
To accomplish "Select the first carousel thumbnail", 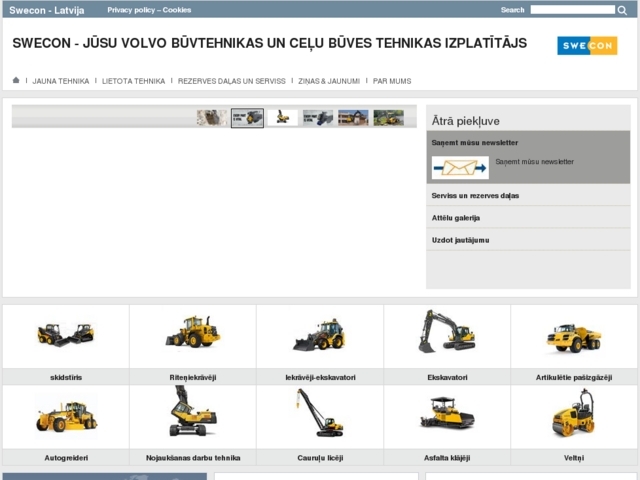I will [x=211, y=118].
